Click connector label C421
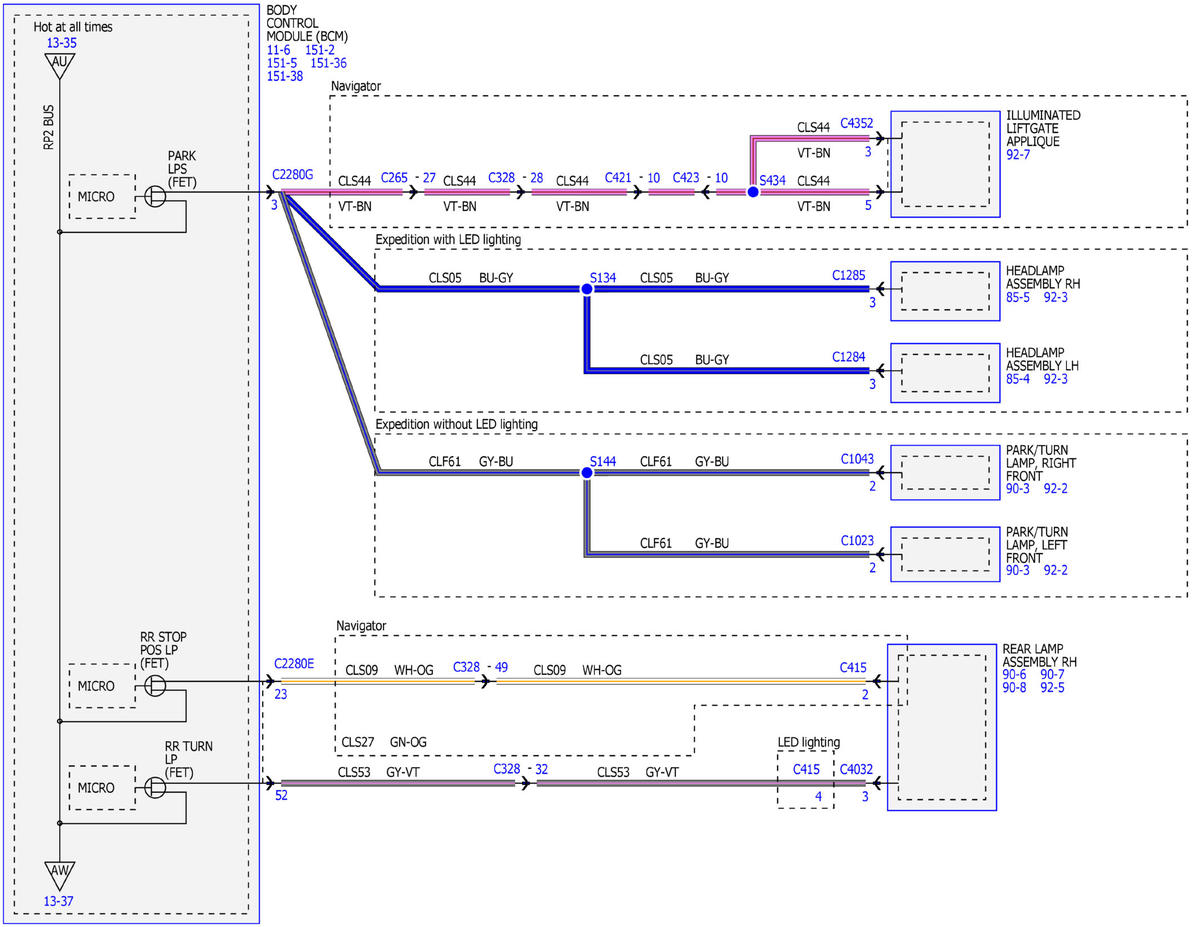This screenshot has width=1200, height=927. [619, 178]
